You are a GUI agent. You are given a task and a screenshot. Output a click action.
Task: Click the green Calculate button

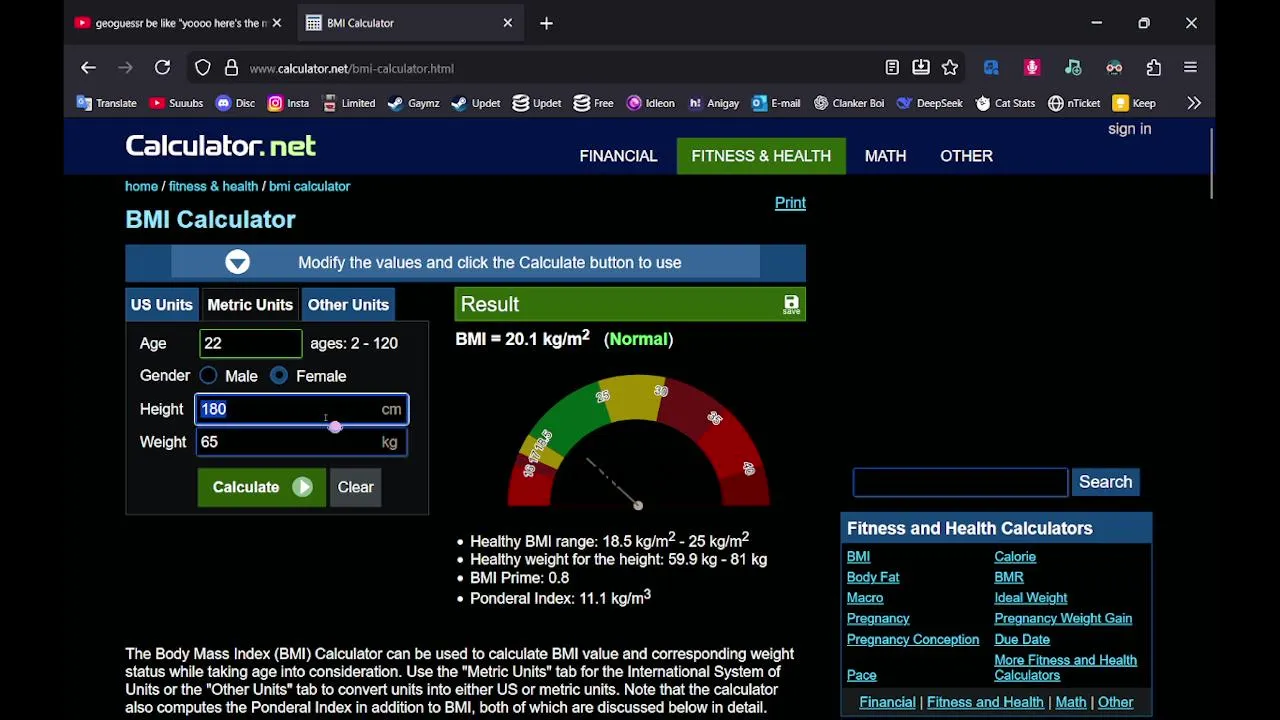click(x=261, y=487)
